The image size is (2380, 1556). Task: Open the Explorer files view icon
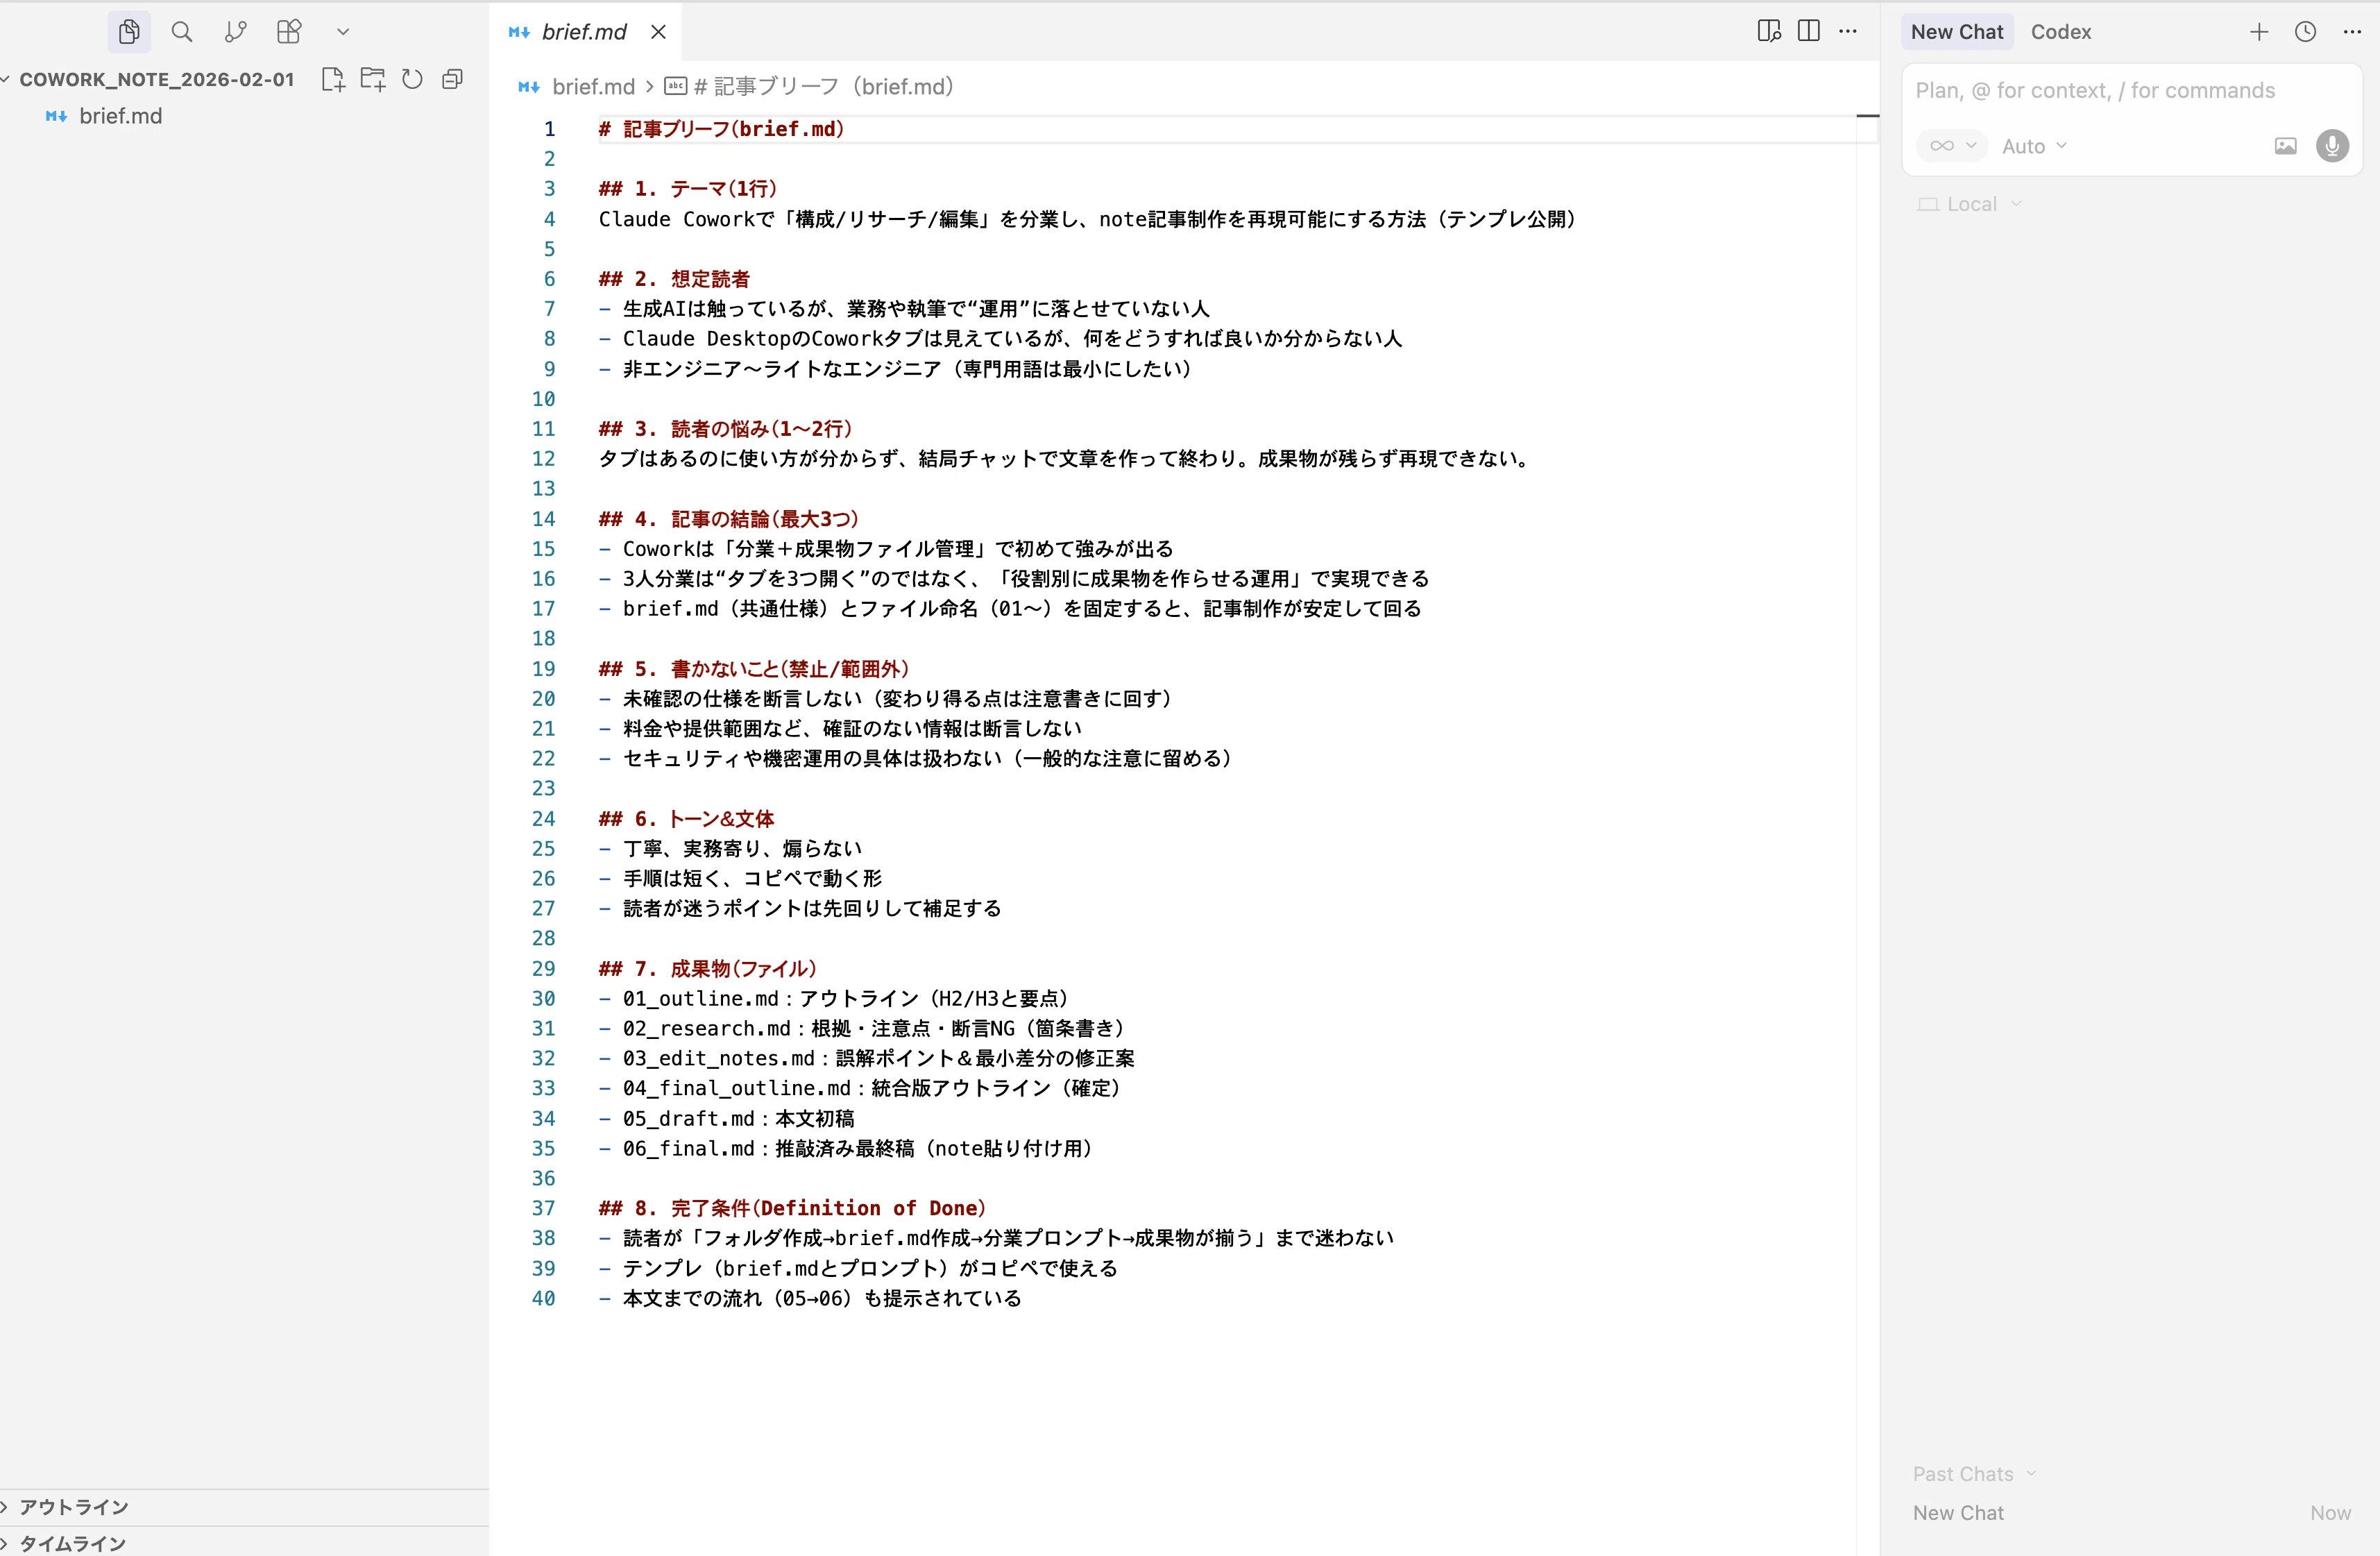[129, 32]
